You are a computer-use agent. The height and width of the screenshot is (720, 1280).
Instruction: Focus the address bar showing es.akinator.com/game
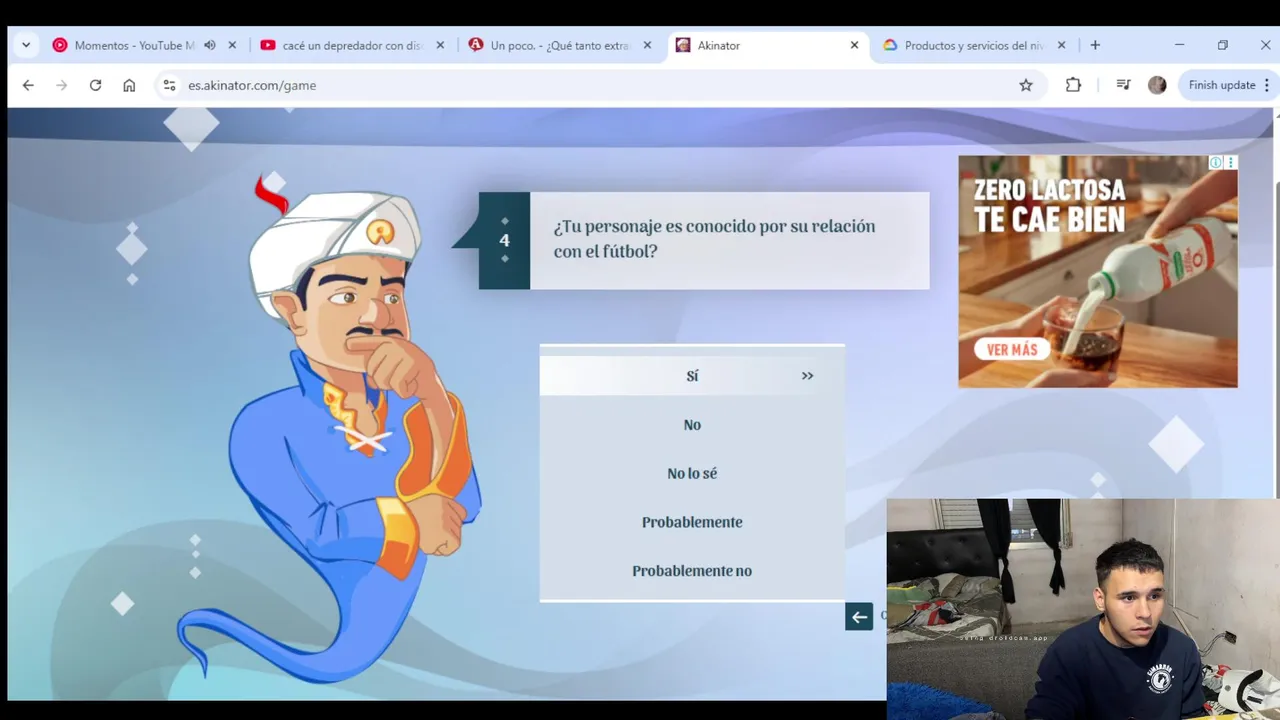[600, 85]
